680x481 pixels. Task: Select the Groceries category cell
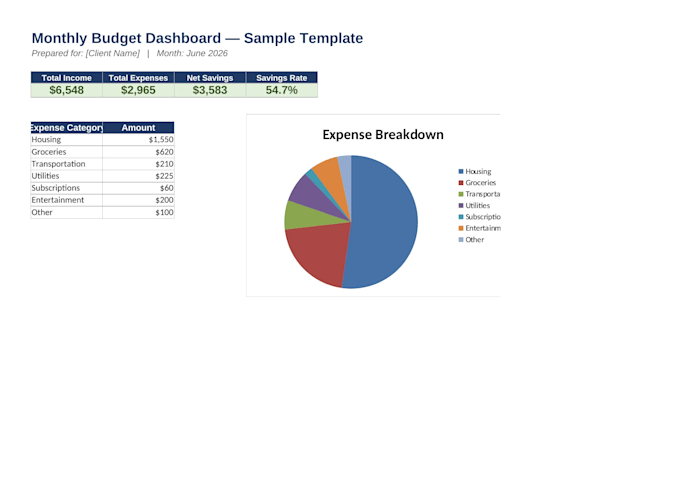[67, 152]
